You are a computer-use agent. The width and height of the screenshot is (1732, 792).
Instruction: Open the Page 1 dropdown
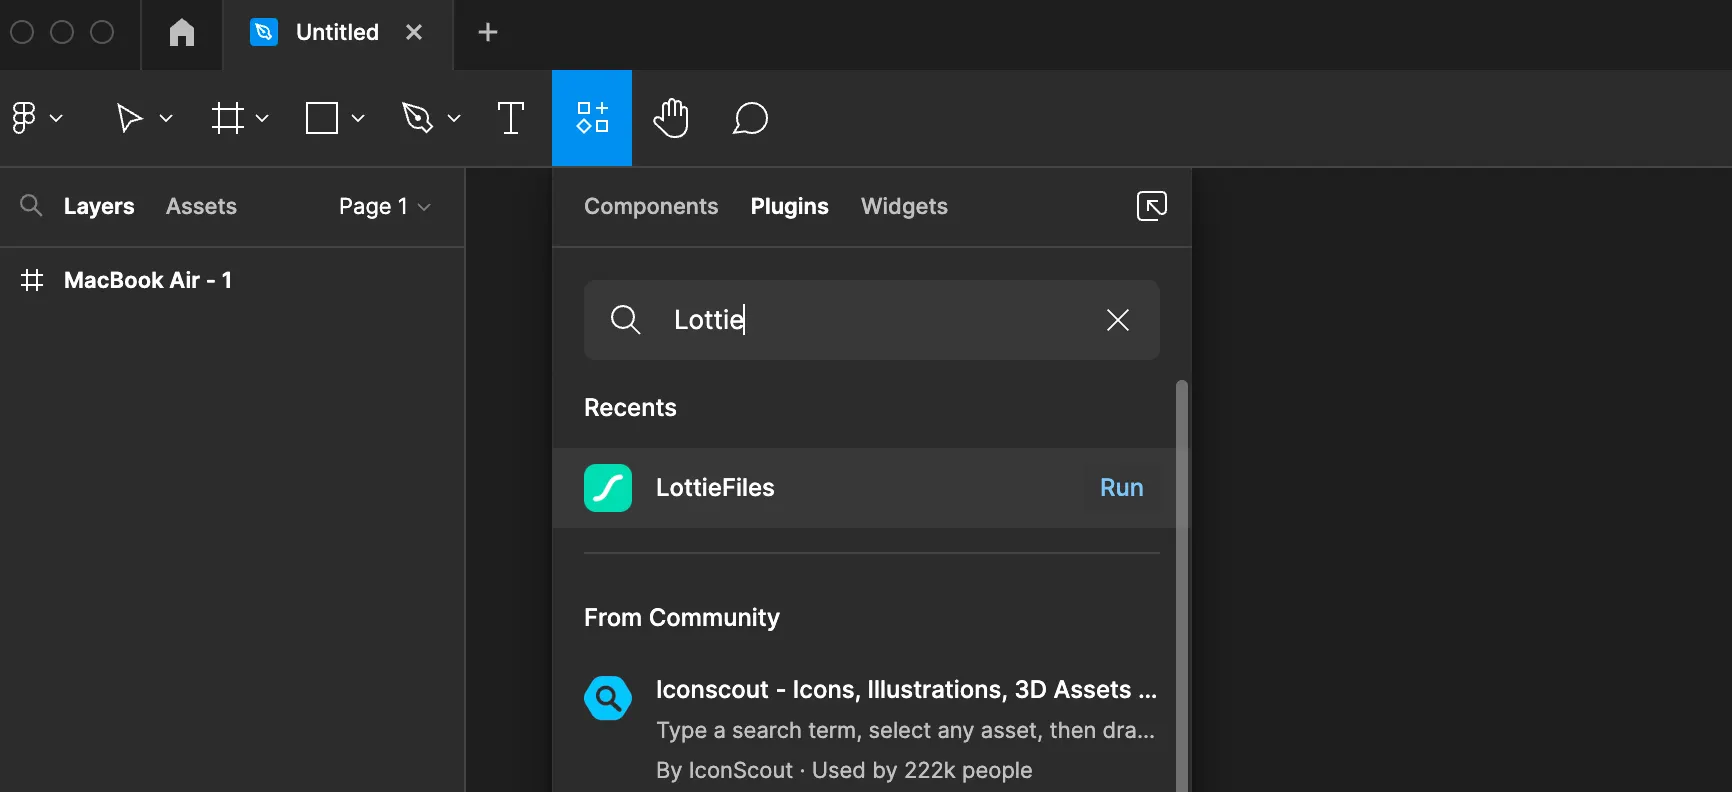pyautogui.click(x=384, y=206)
